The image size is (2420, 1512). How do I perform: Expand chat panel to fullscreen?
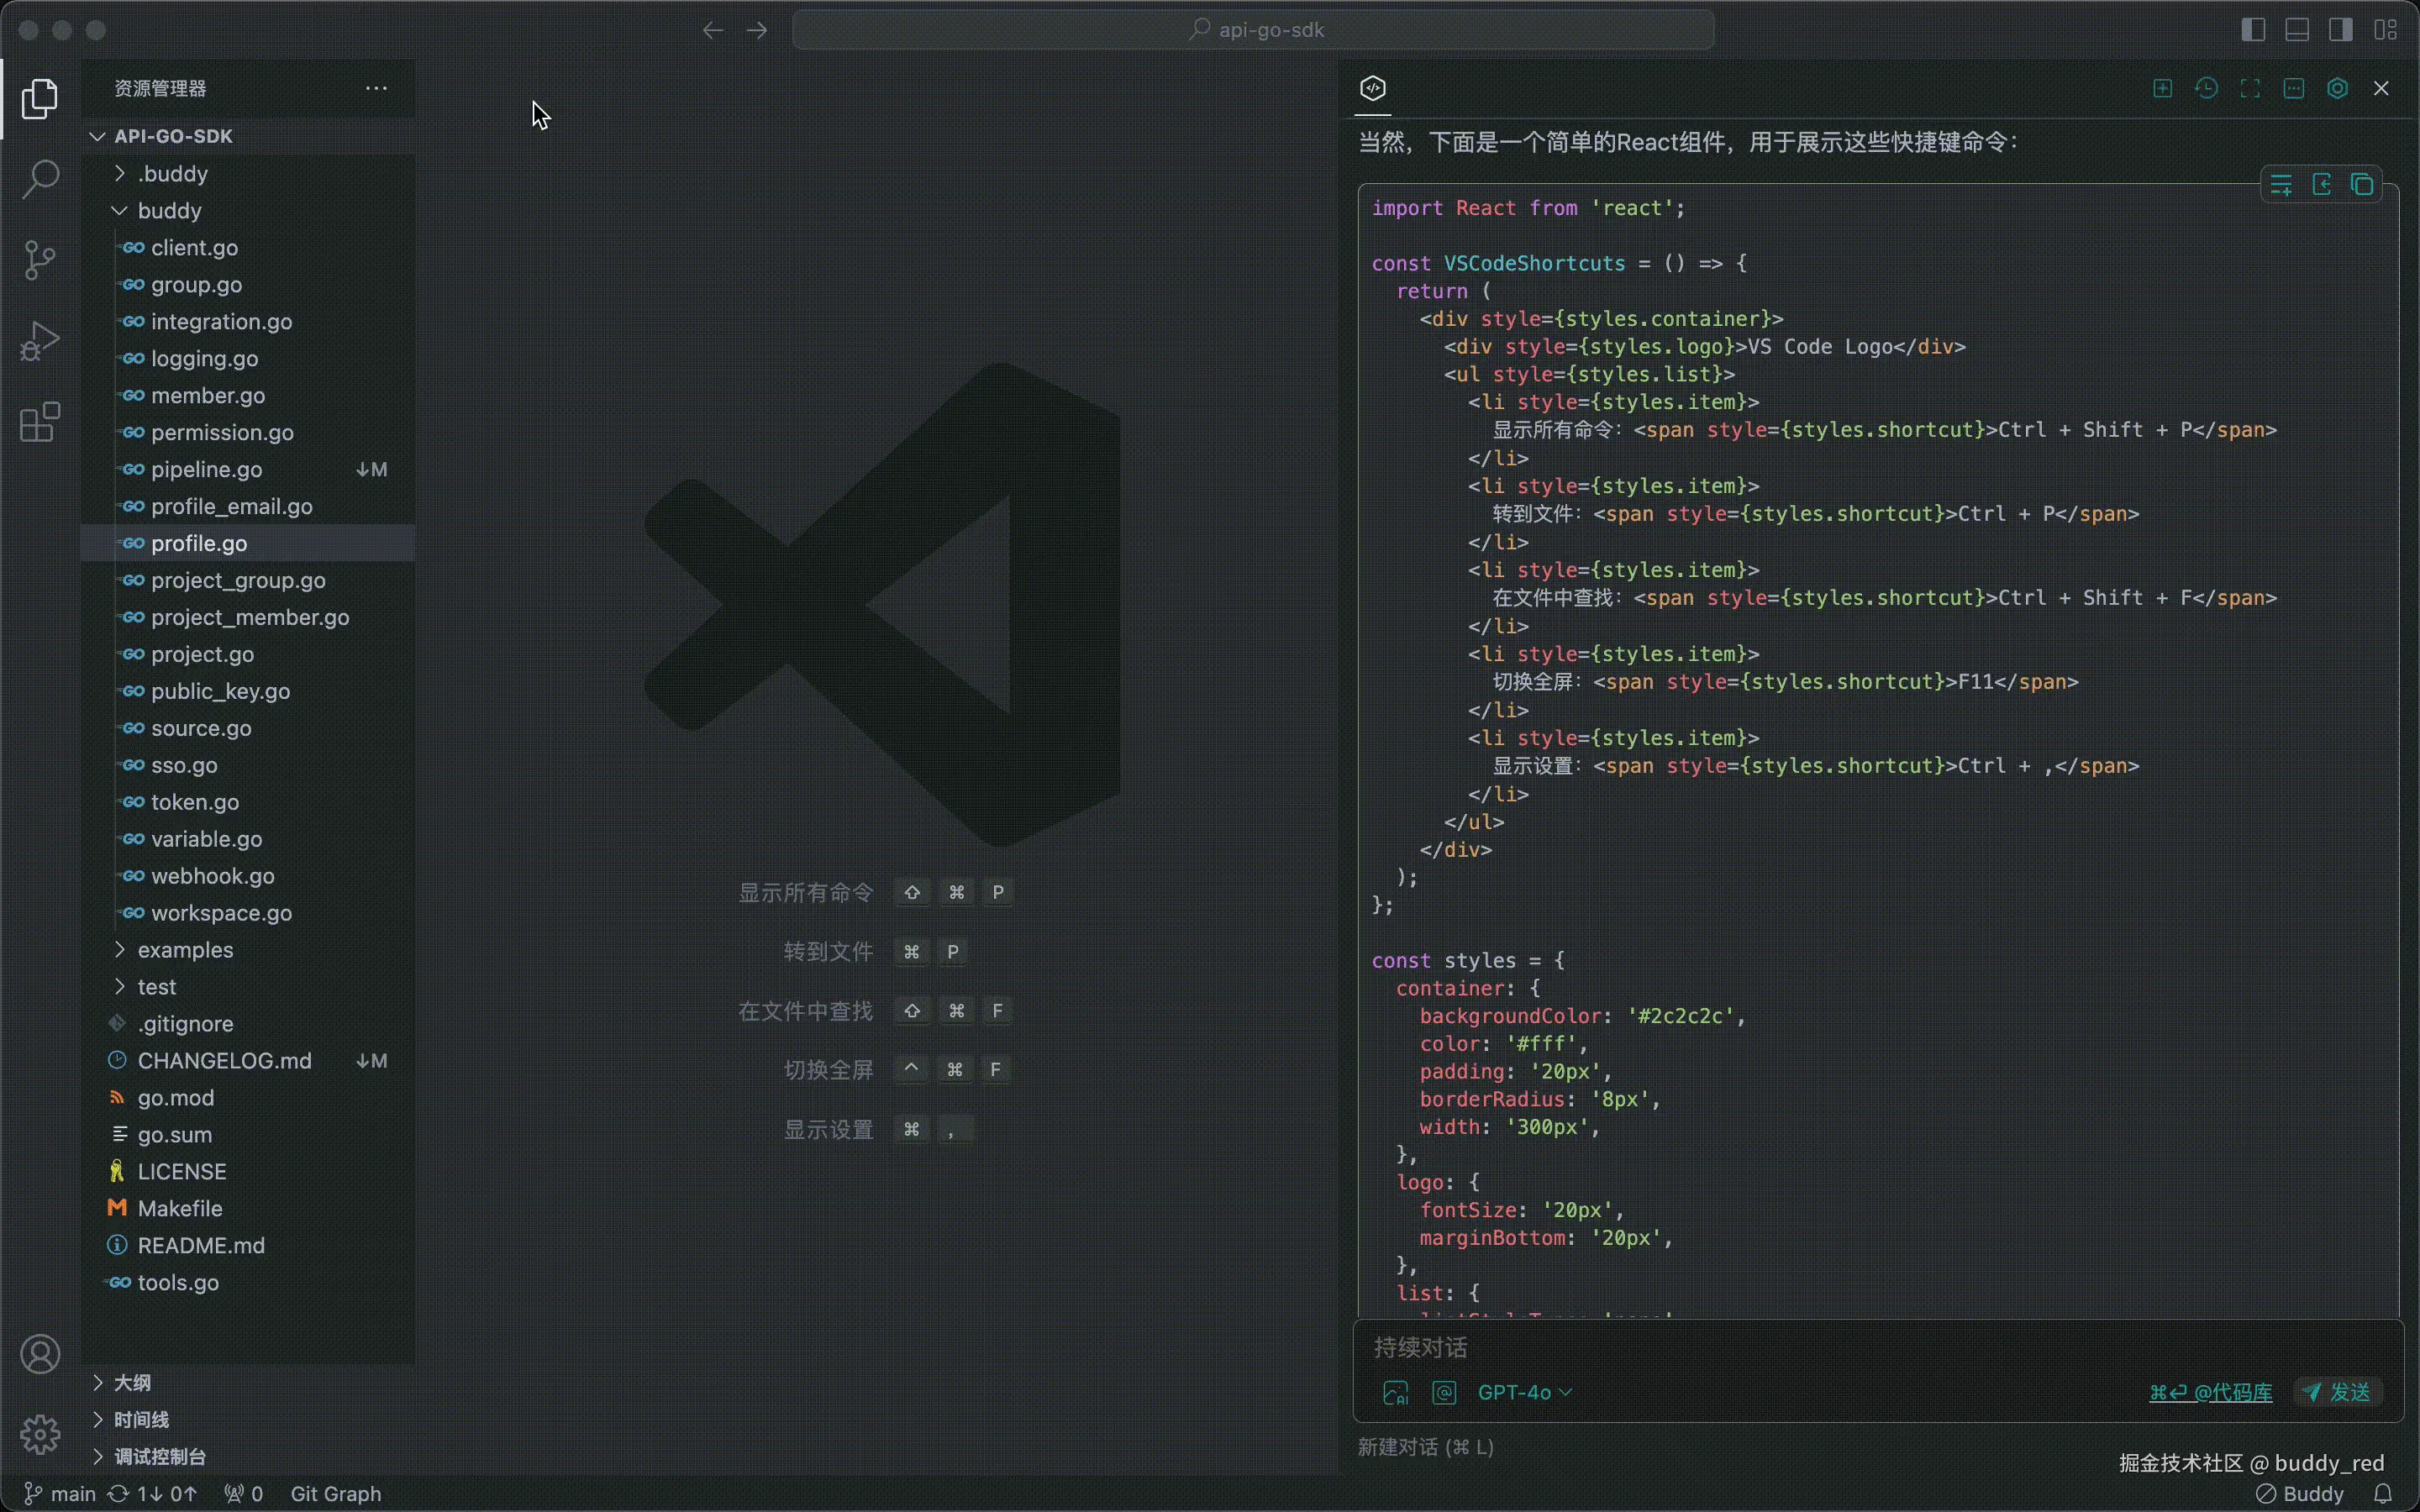2250,88
